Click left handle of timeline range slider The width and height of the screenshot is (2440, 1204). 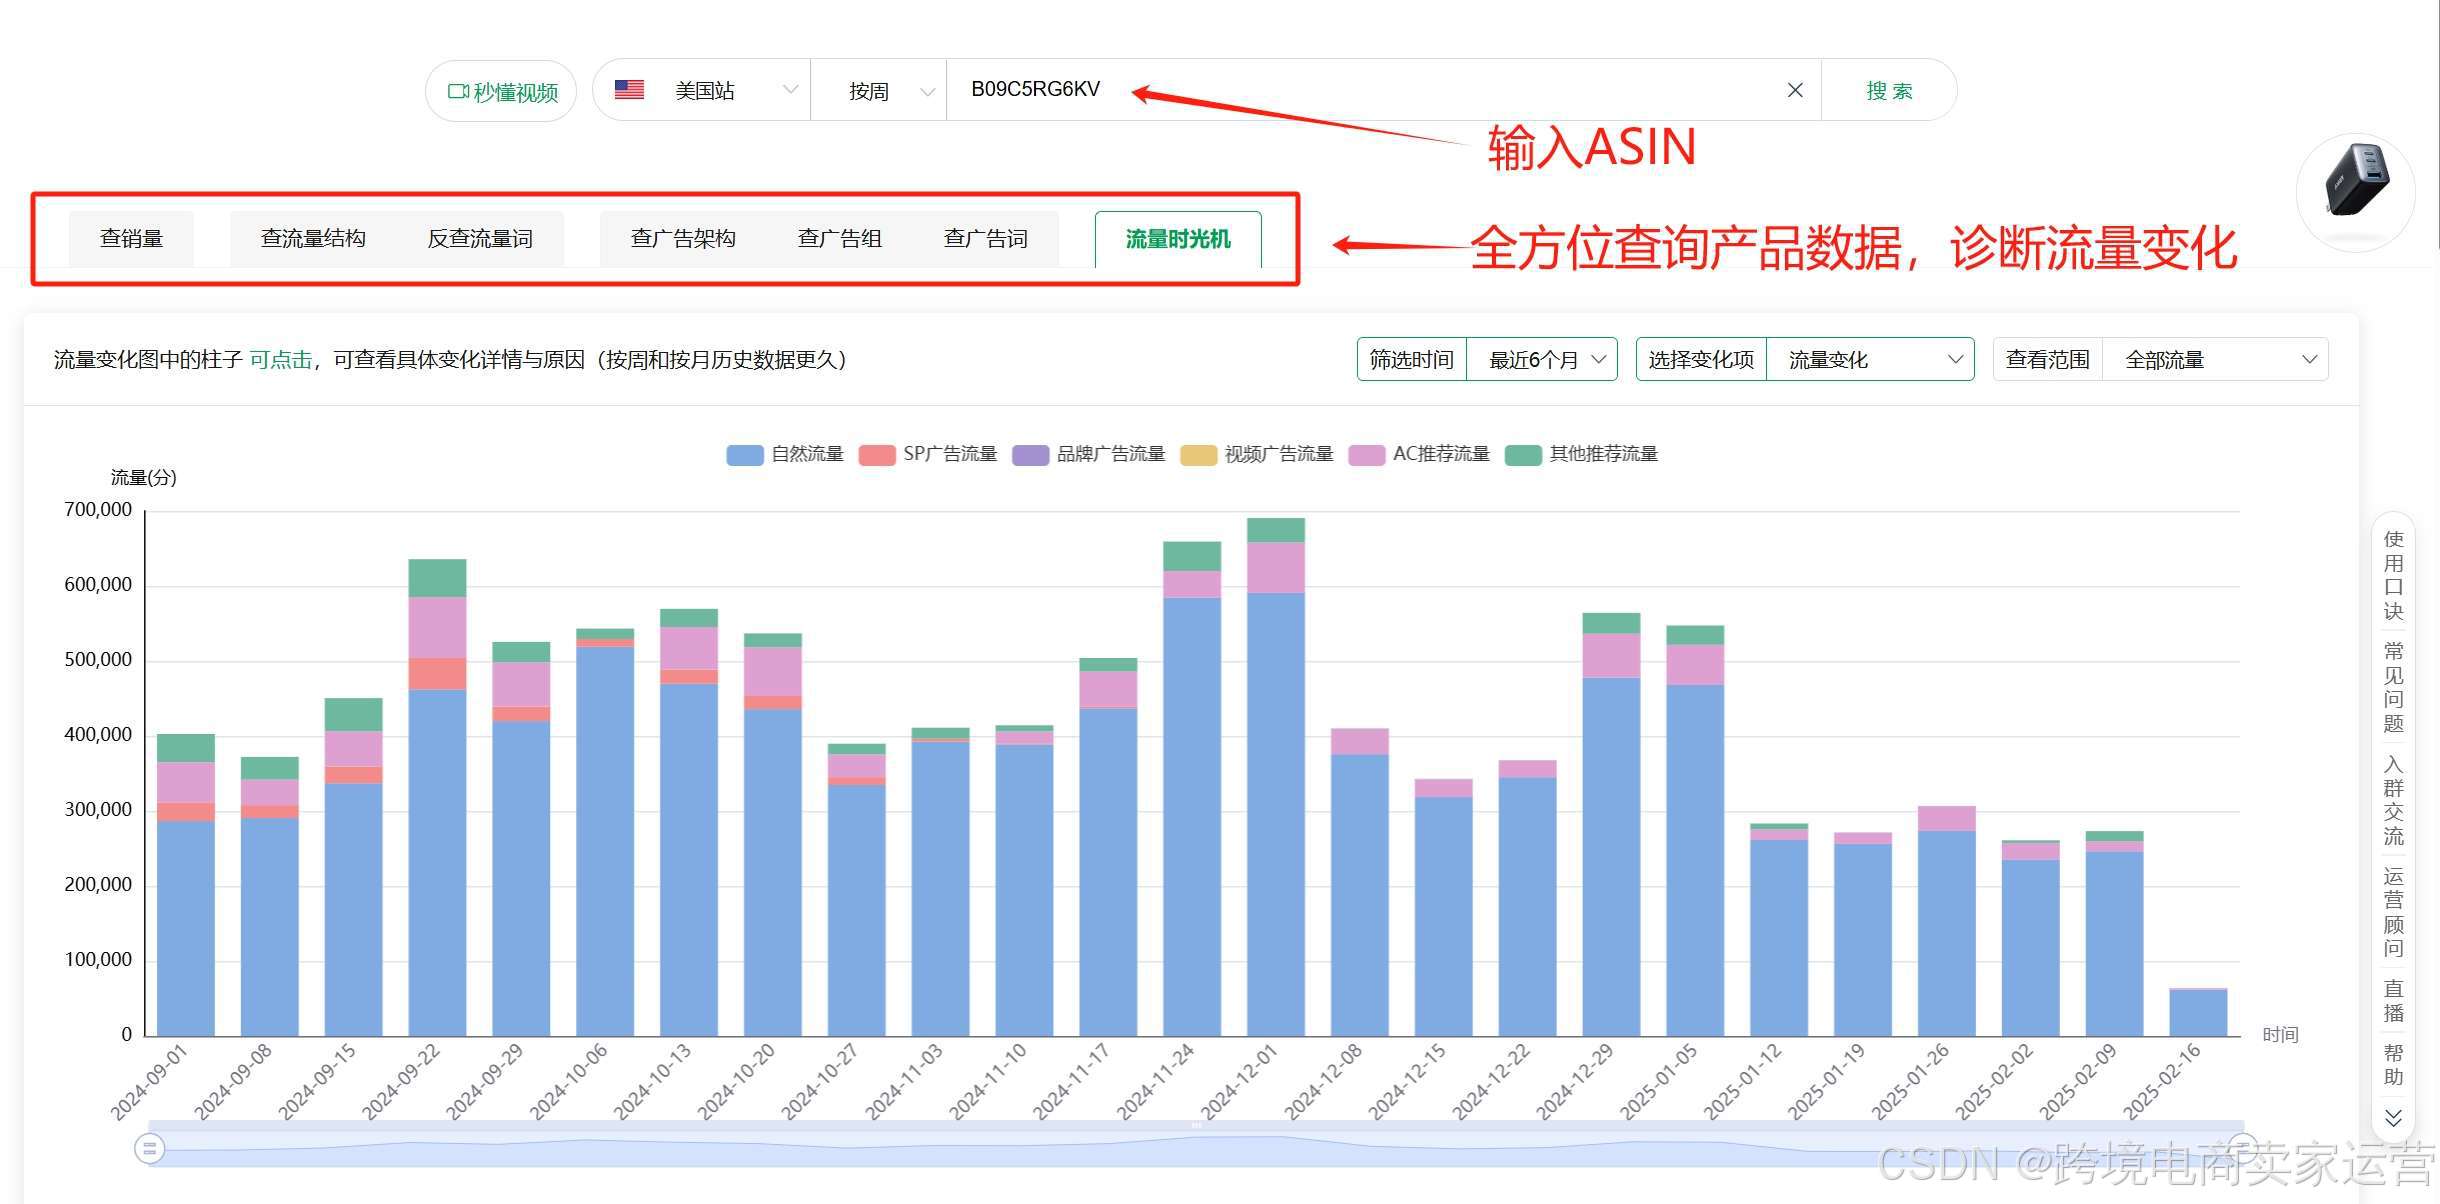(149, 1148)
